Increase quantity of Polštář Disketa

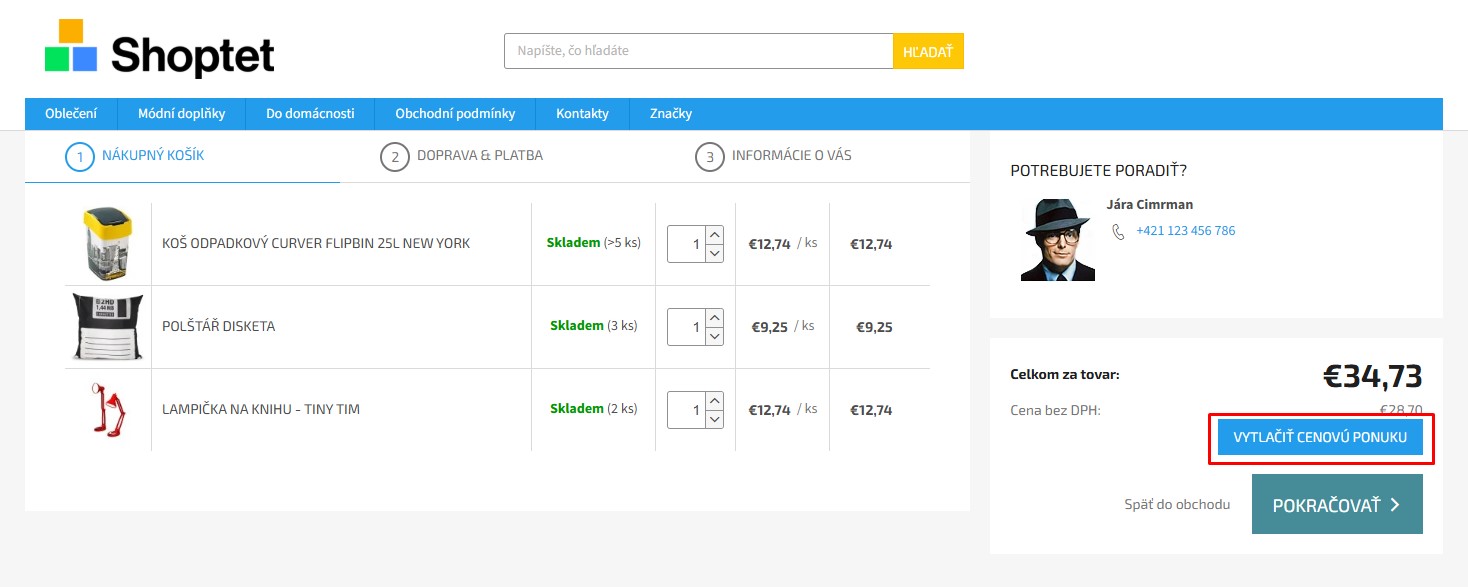click(714, 318)
